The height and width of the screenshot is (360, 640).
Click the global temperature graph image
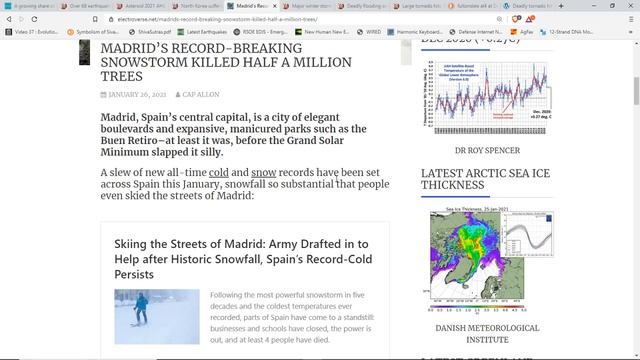click(x=487, y=98)
